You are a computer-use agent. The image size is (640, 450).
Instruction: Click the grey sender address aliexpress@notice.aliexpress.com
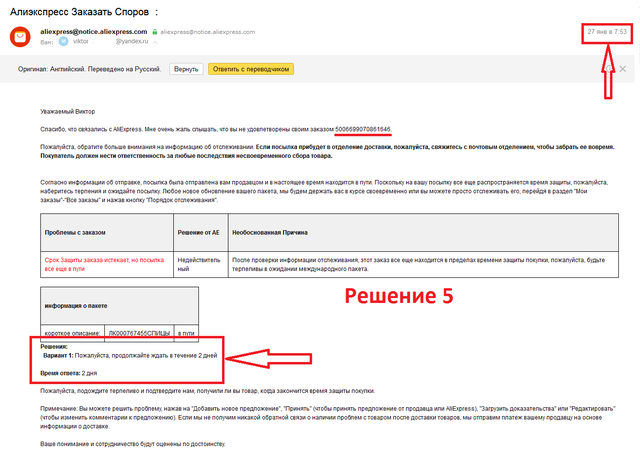(x=207, y=32)
